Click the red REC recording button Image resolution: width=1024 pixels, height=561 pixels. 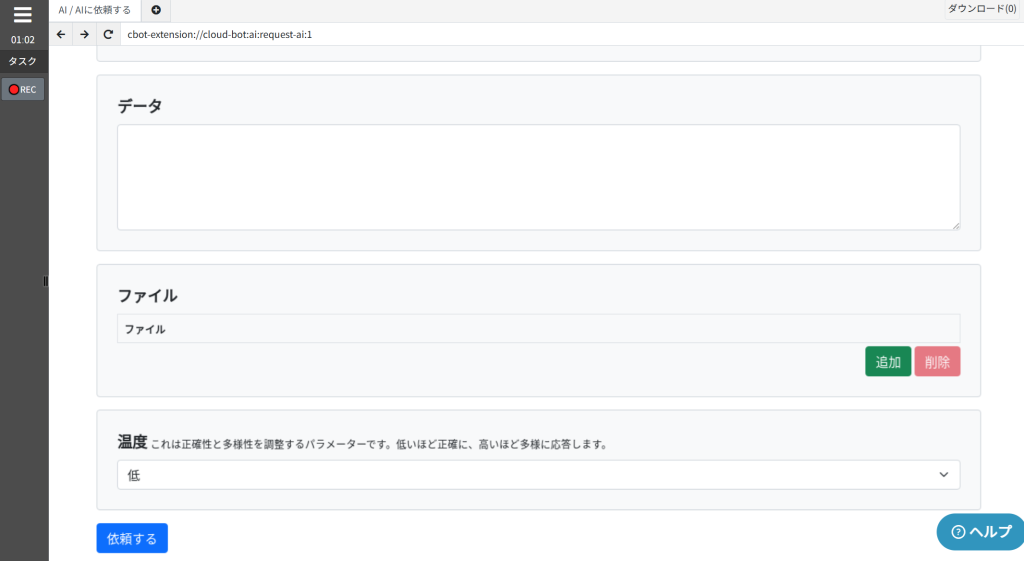pos(23,89)
